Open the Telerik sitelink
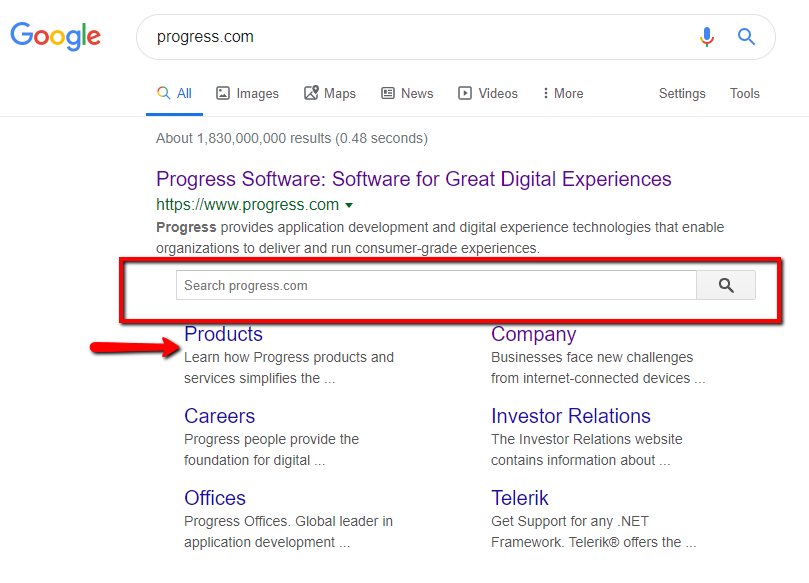The image size is (809, 583). (x=520, y=498)
